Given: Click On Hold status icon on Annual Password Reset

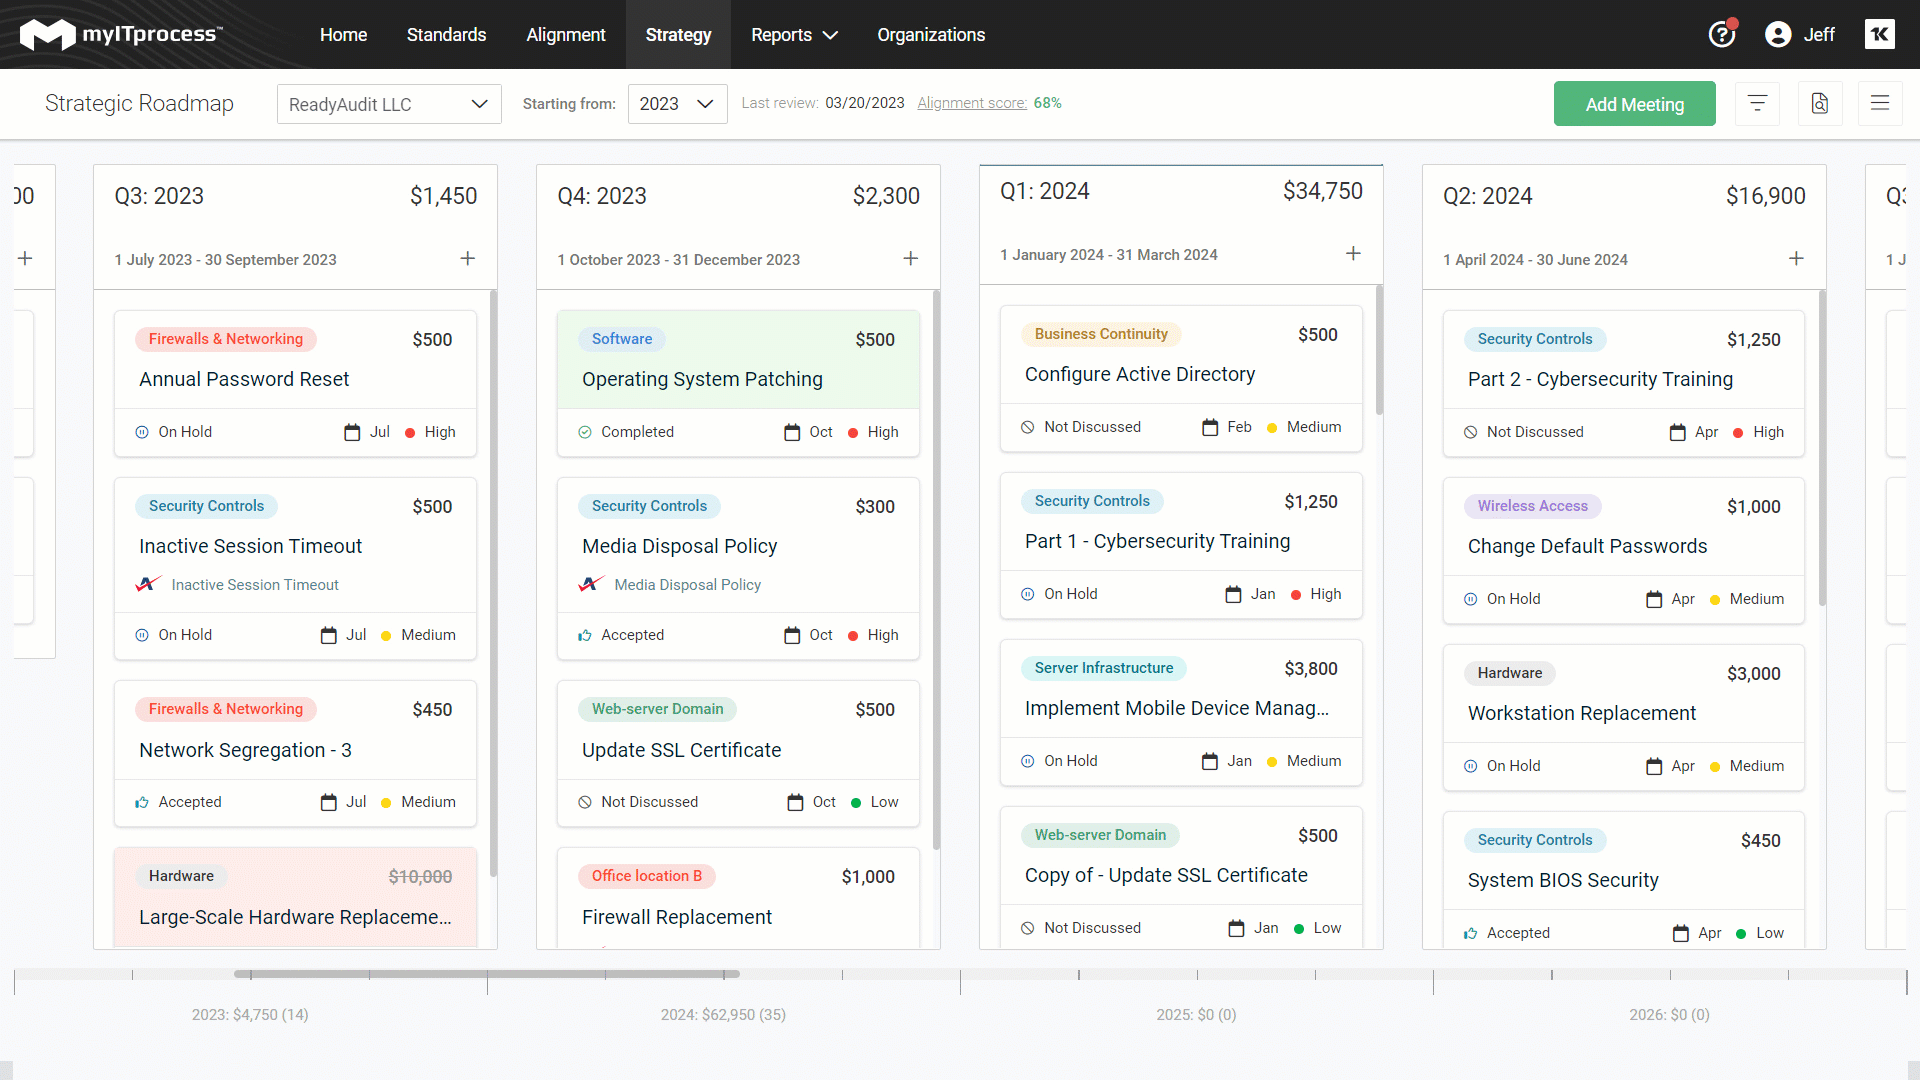Looking at the screenshot, I should coord(142,432).
